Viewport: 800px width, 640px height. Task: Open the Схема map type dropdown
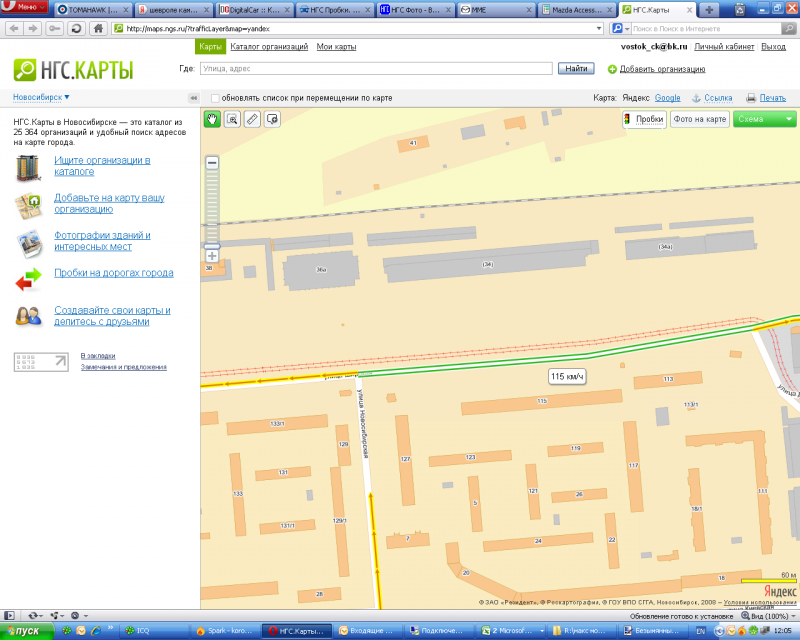[x=764, y=119]
